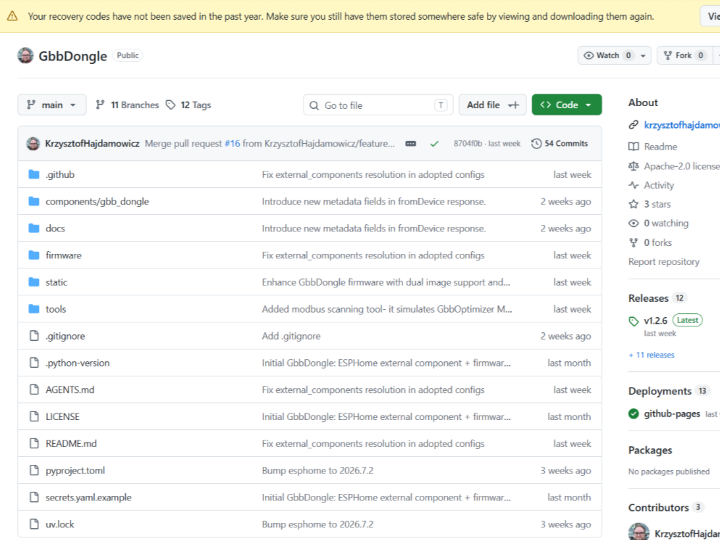The image size is (720, 540).
Task: Open KrzysztofHajdamowicz commit author link
Action: 92,144
